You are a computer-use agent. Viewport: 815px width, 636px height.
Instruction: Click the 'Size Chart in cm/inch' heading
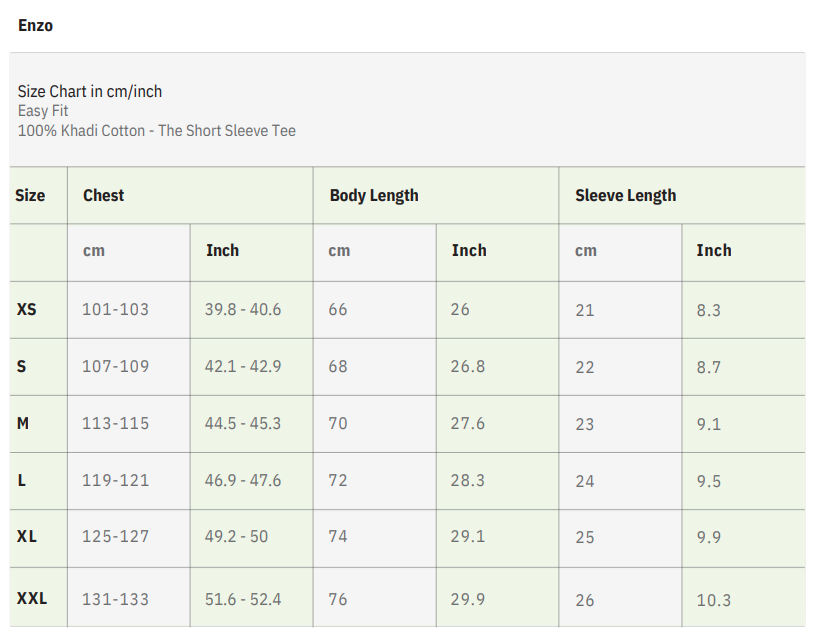[90, 91]
